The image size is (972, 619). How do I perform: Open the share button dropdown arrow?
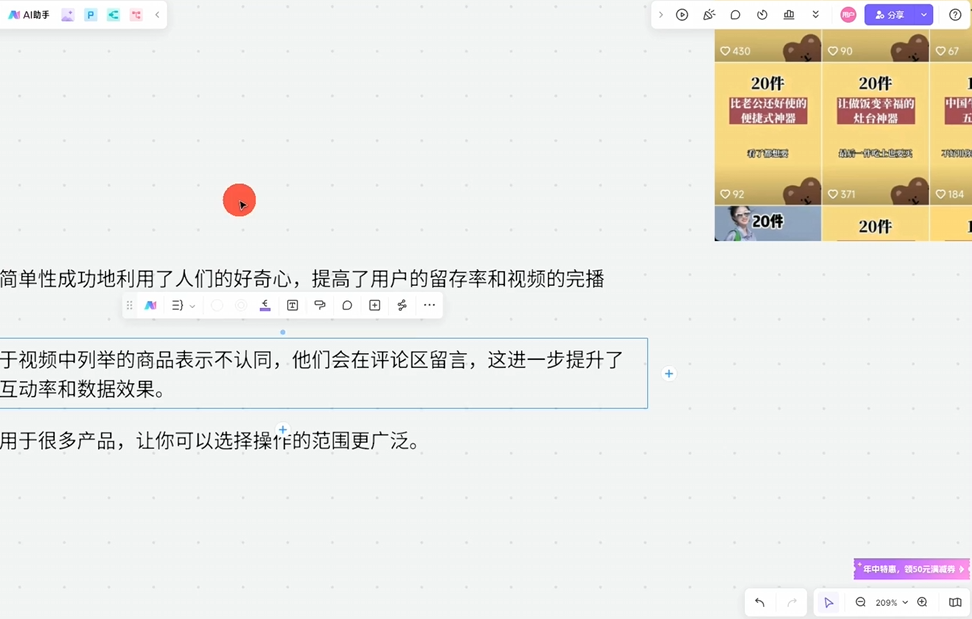click(x=924, y=15)
